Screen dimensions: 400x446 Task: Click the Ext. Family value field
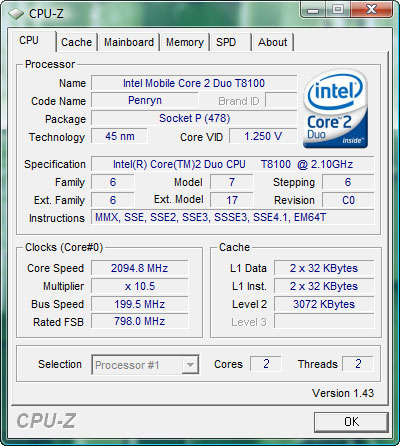(113, 200)
